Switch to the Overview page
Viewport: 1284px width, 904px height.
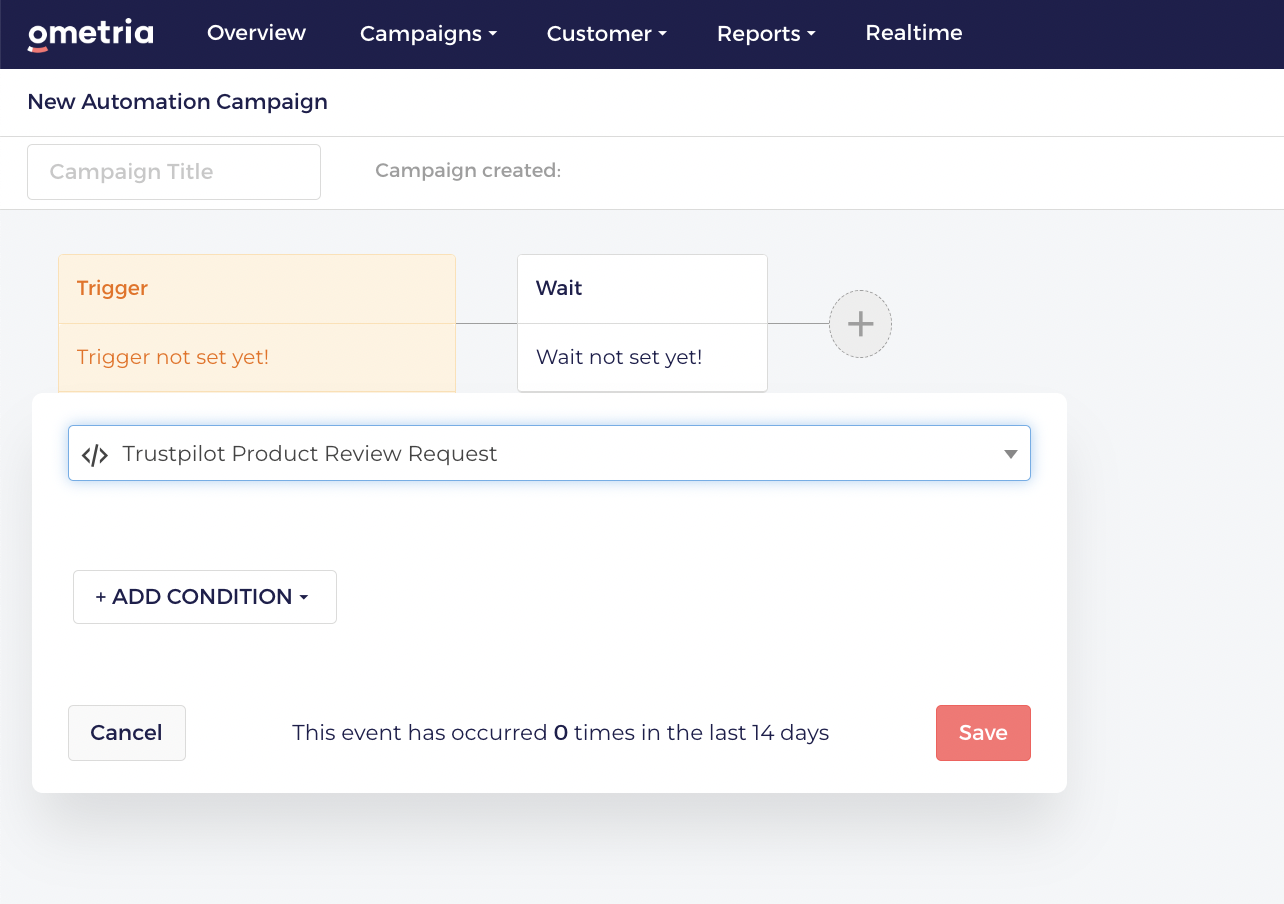click(256, 33)
